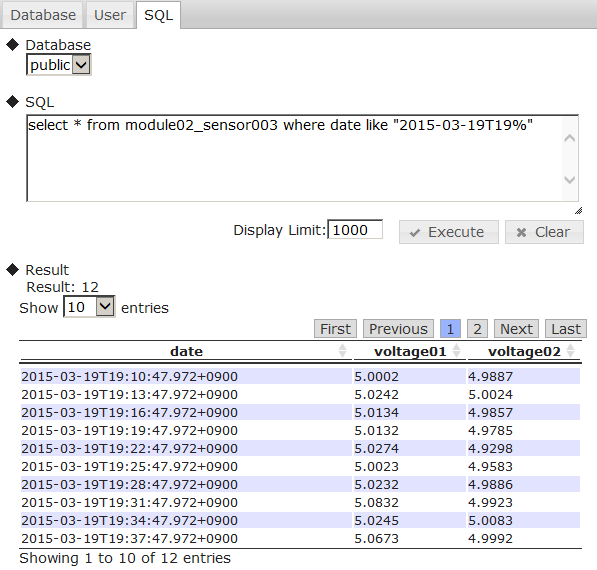The width and height of the screenshot is (597, 570).
Task: Go to the Last results page
Action: coord(566,329)
